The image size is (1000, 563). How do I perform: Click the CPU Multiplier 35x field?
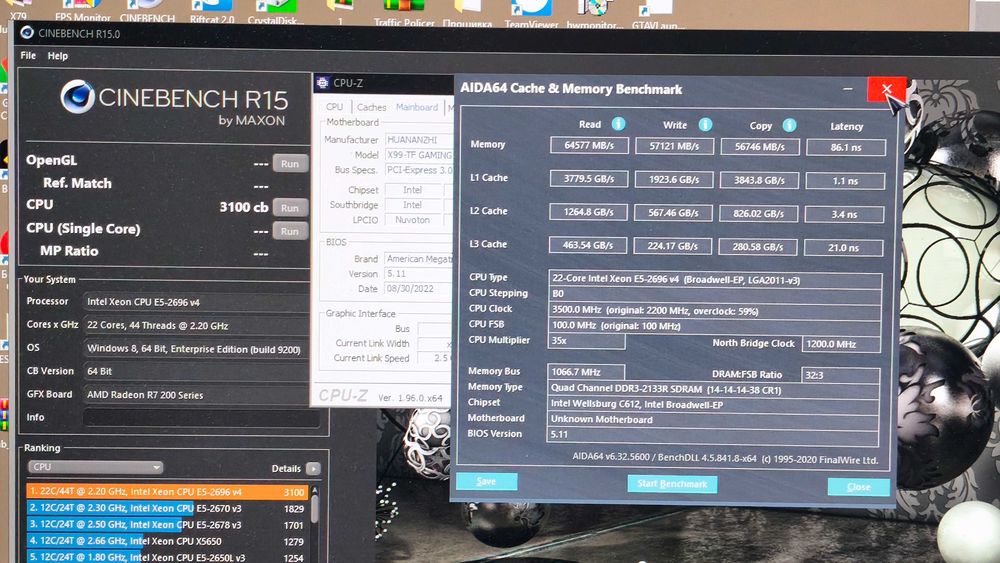(586, 340)
